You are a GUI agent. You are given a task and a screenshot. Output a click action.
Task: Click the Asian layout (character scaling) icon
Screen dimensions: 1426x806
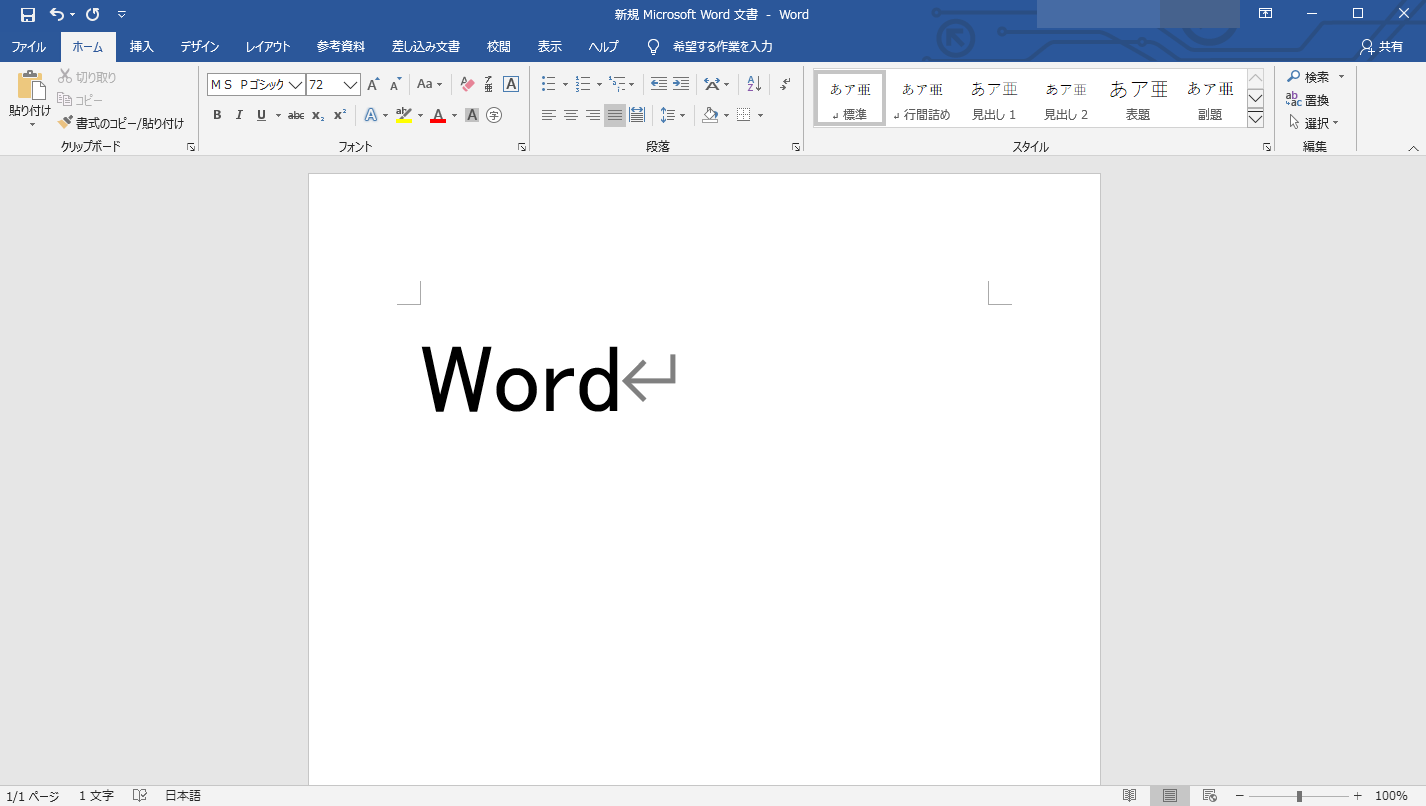[711, 84]
